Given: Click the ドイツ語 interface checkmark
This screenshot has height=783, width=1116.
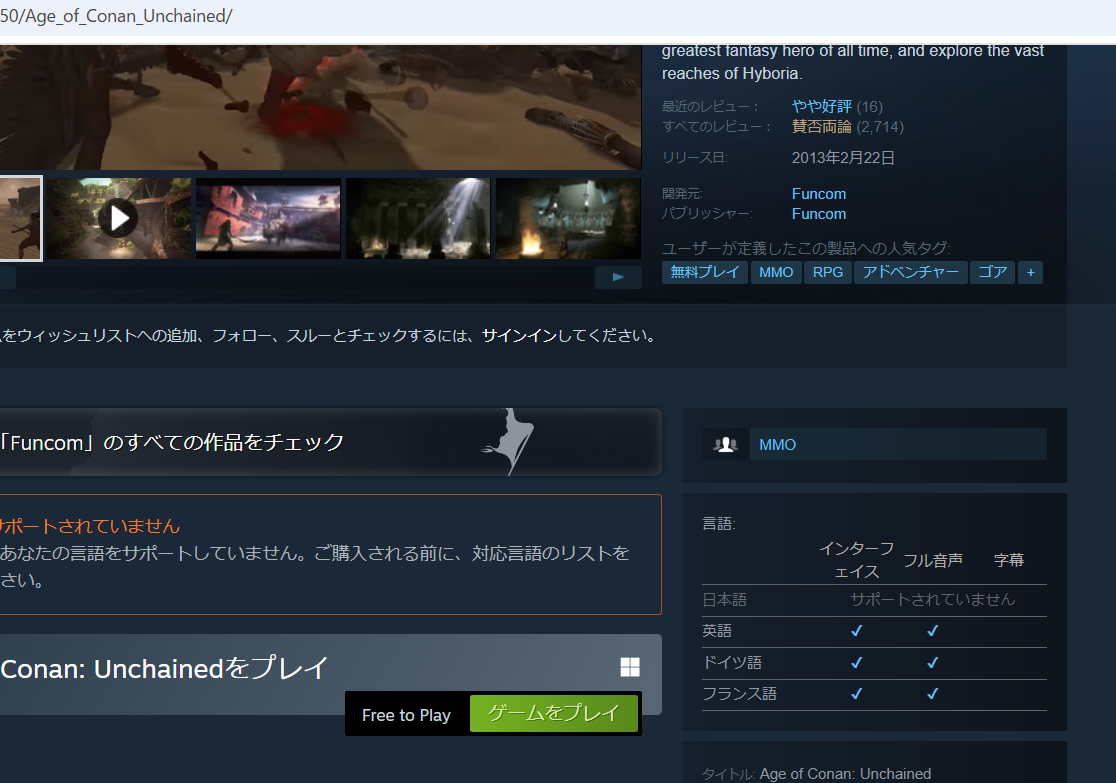Looking at the screenshot, I should pos(856,663).
